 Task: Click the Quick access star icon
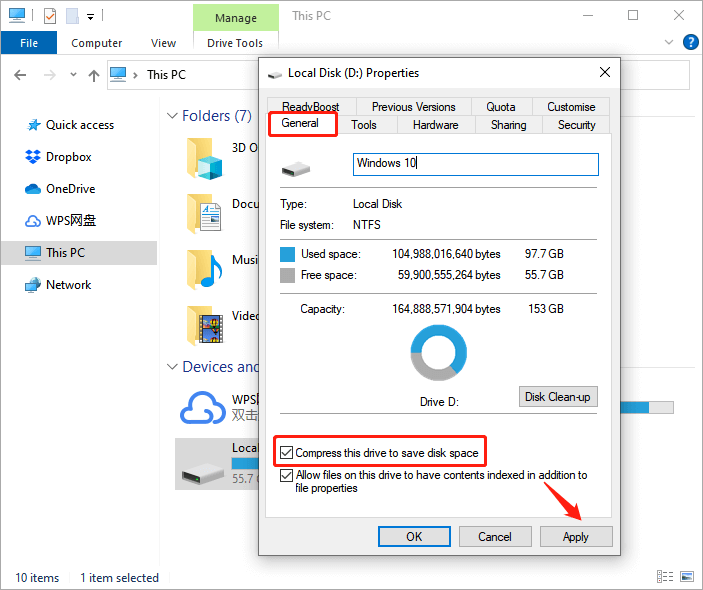(33, 125)
